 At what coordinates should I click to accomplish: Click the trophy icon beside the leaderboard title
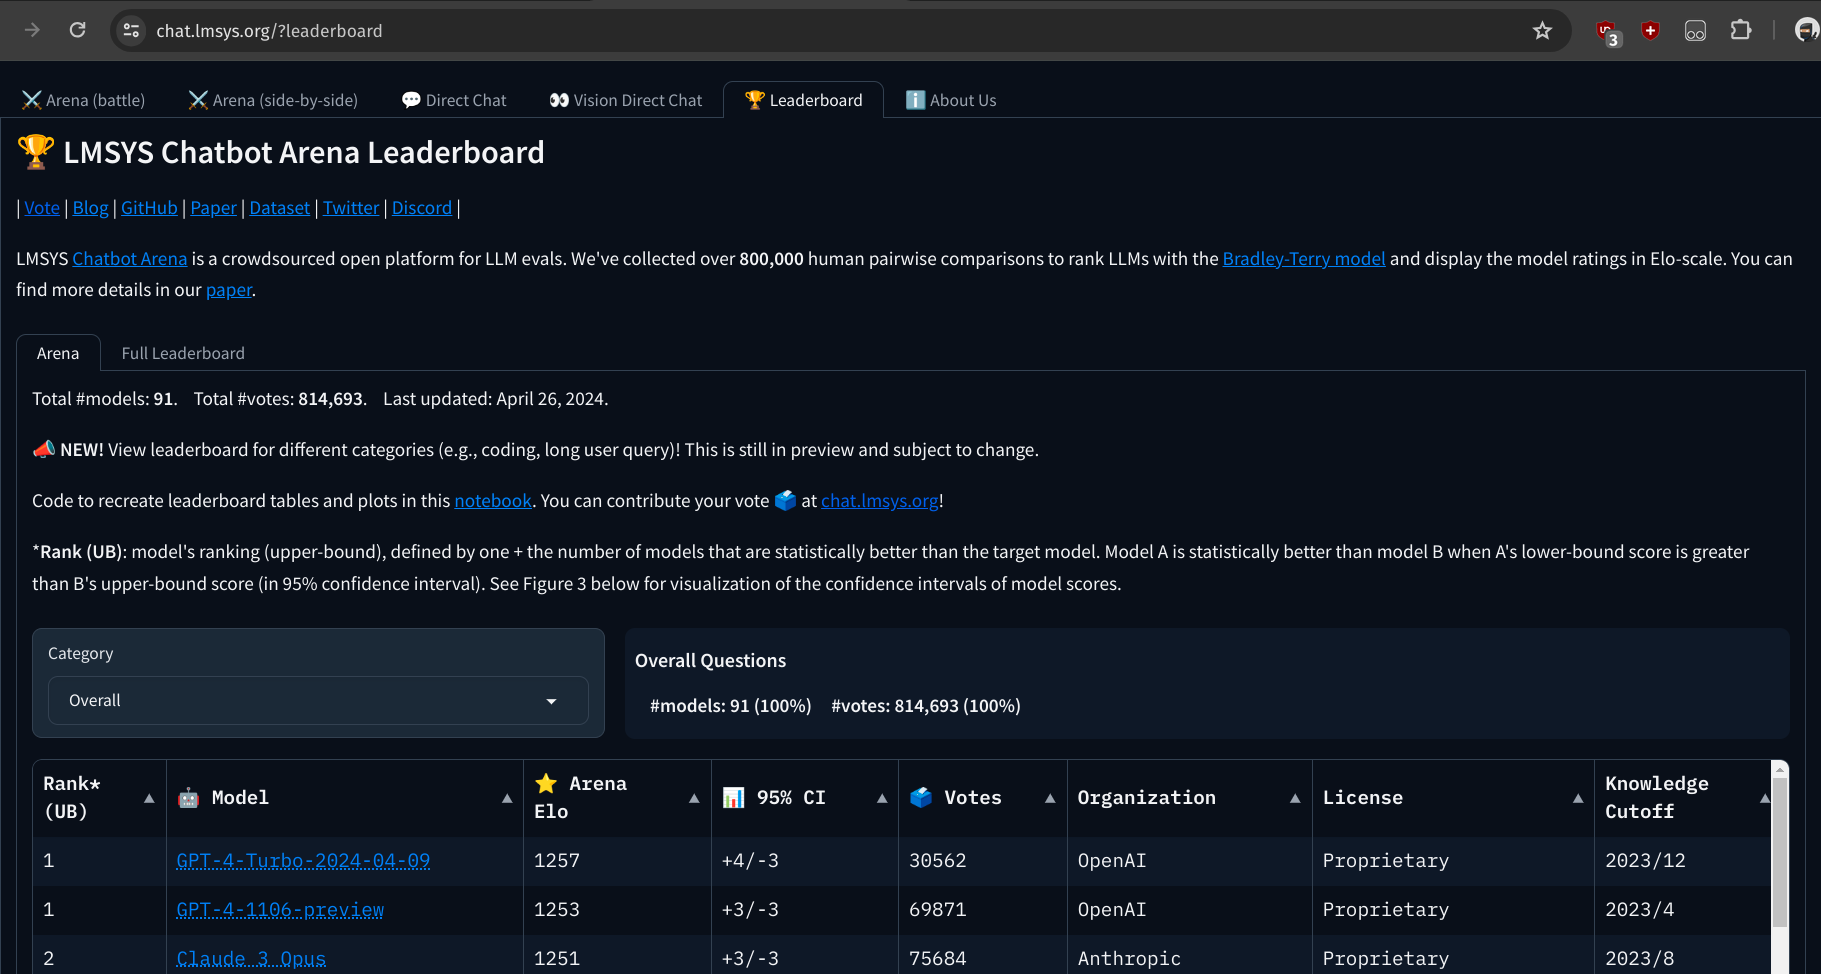(x=36, y=152)
